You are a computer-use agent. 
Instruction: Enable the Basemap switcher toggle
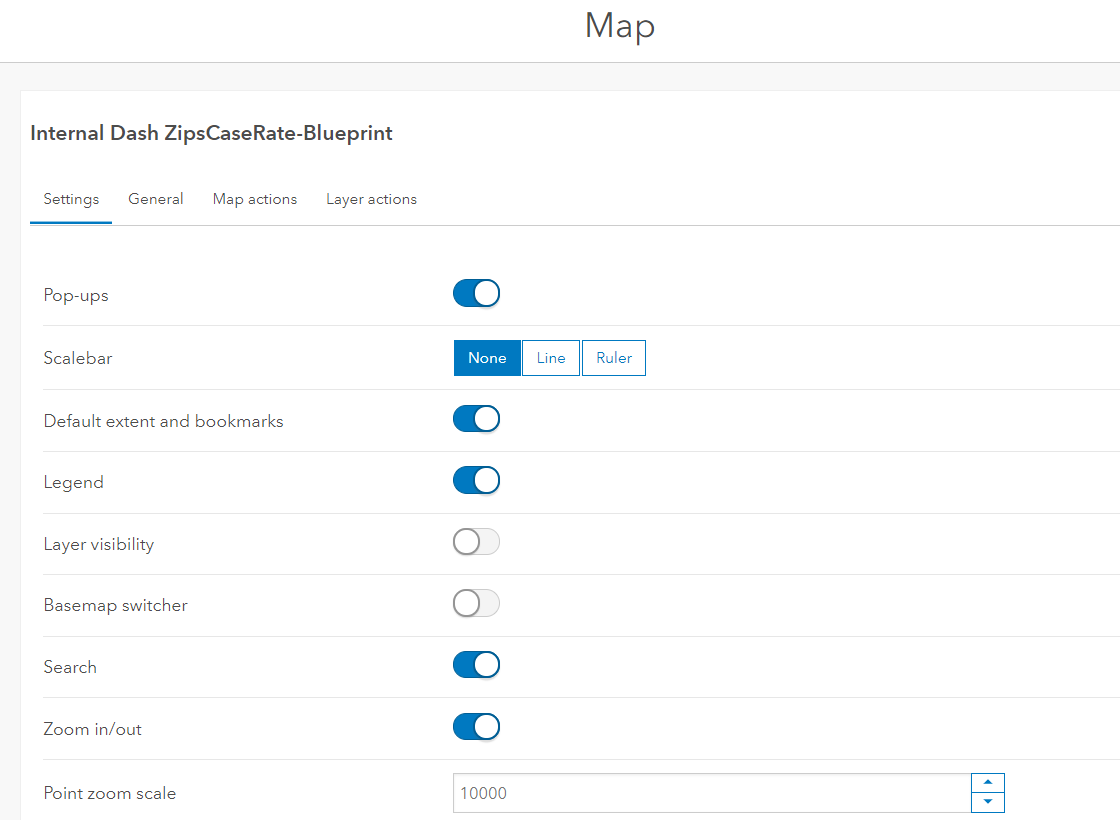pyautogui.click(x=476, y=604)
